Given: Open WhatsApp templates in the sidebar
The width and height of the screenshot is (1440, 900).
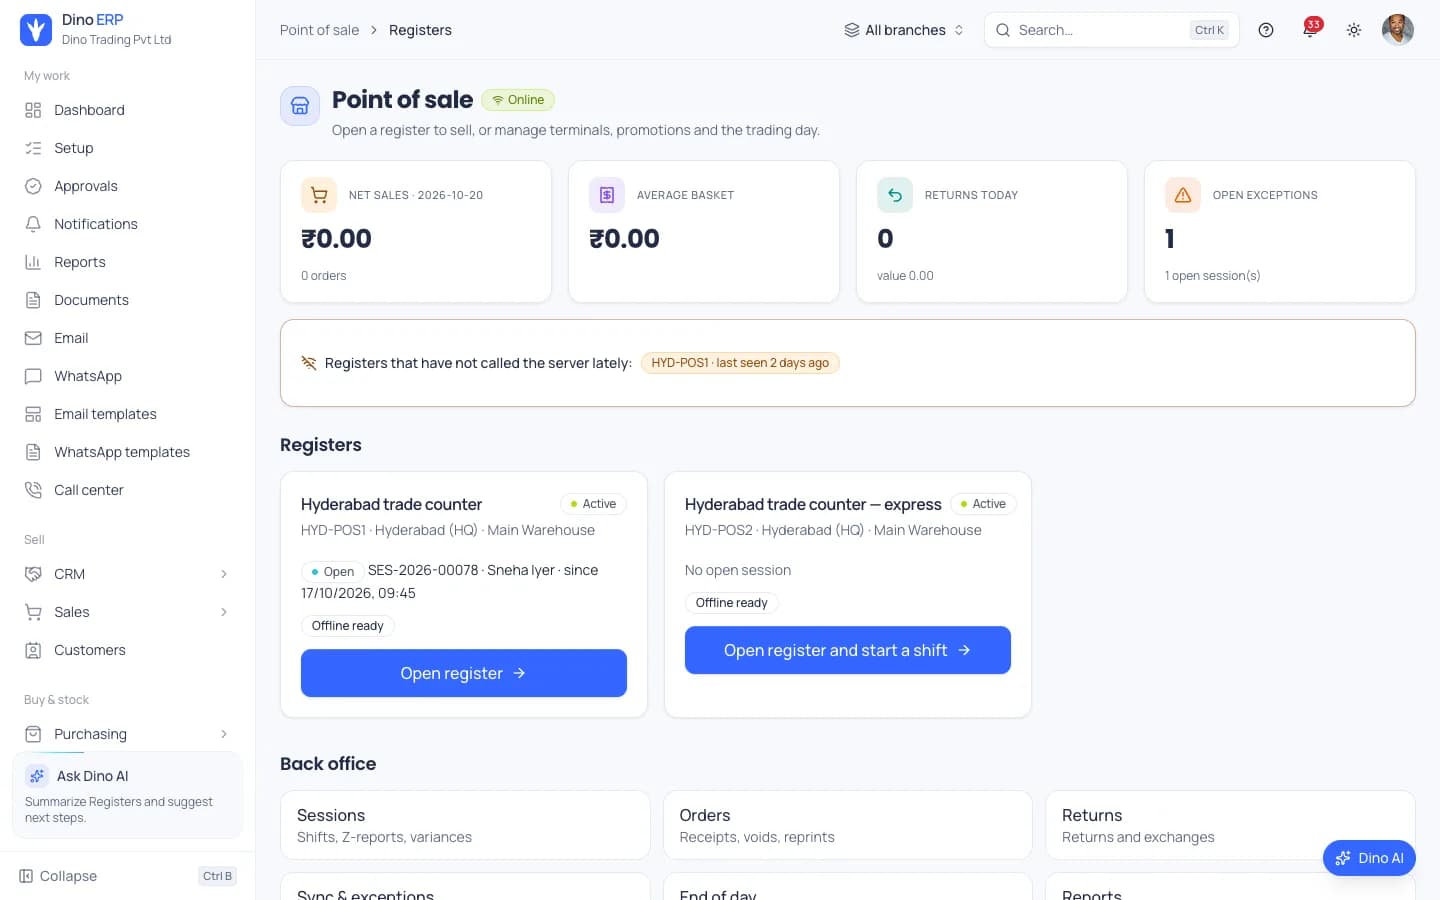Looking at the screenshot, I should coord(127,452).
